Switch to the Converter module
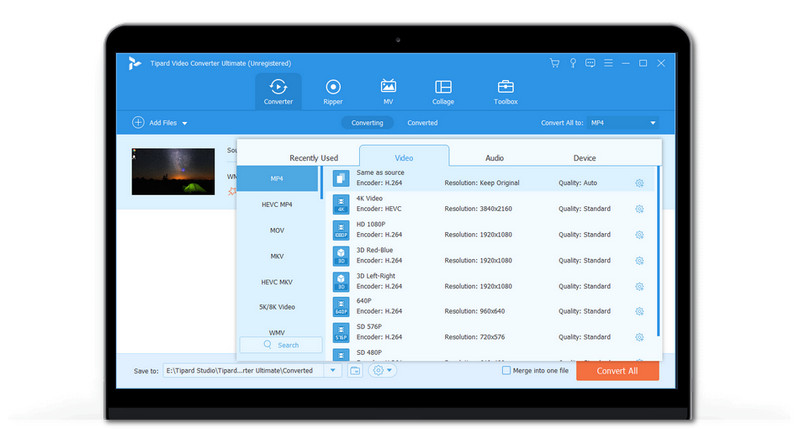The height and width of the screenshot is (429, 800). (x=278, y=92)
